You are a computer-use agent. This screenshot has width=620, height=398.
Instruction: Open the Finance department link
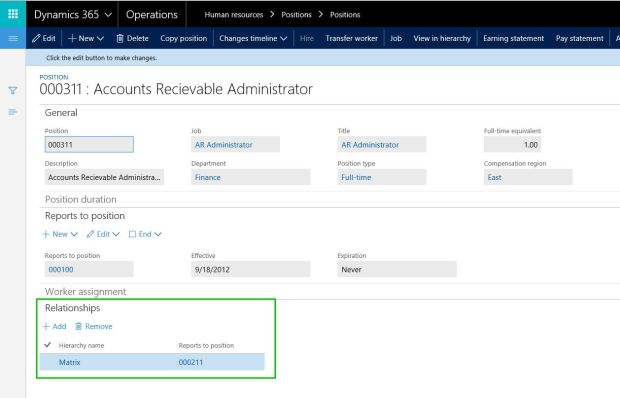pos(208,177)
